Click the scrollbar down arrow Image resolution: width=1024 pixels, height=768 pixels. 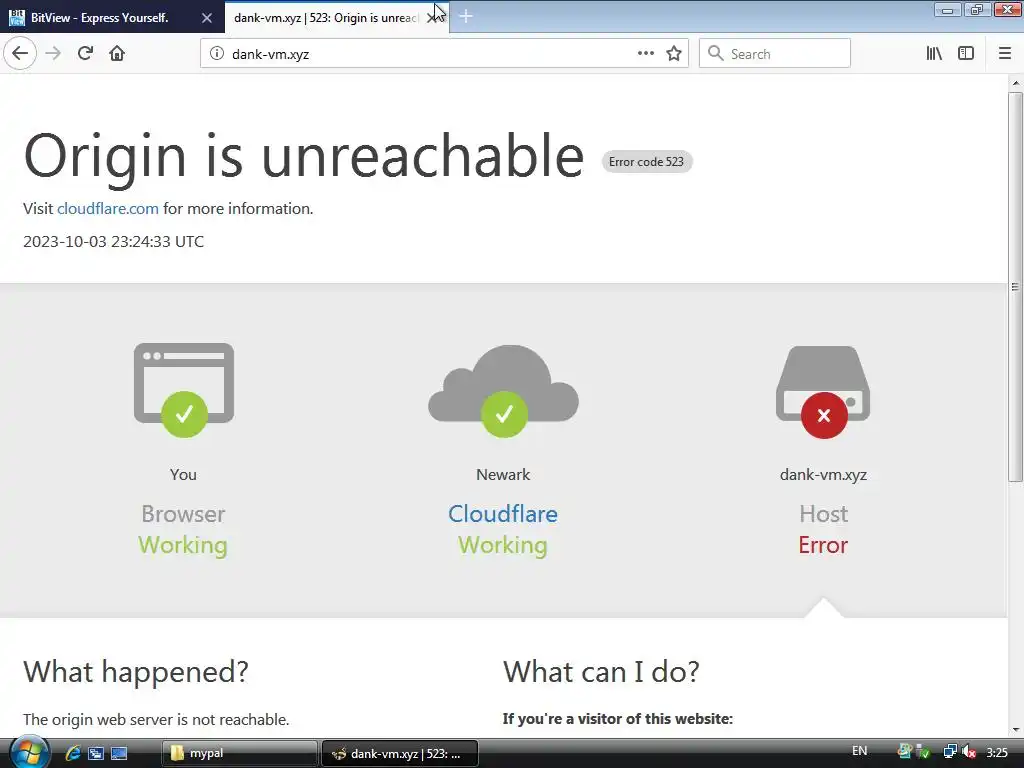tap(1015, 730)
